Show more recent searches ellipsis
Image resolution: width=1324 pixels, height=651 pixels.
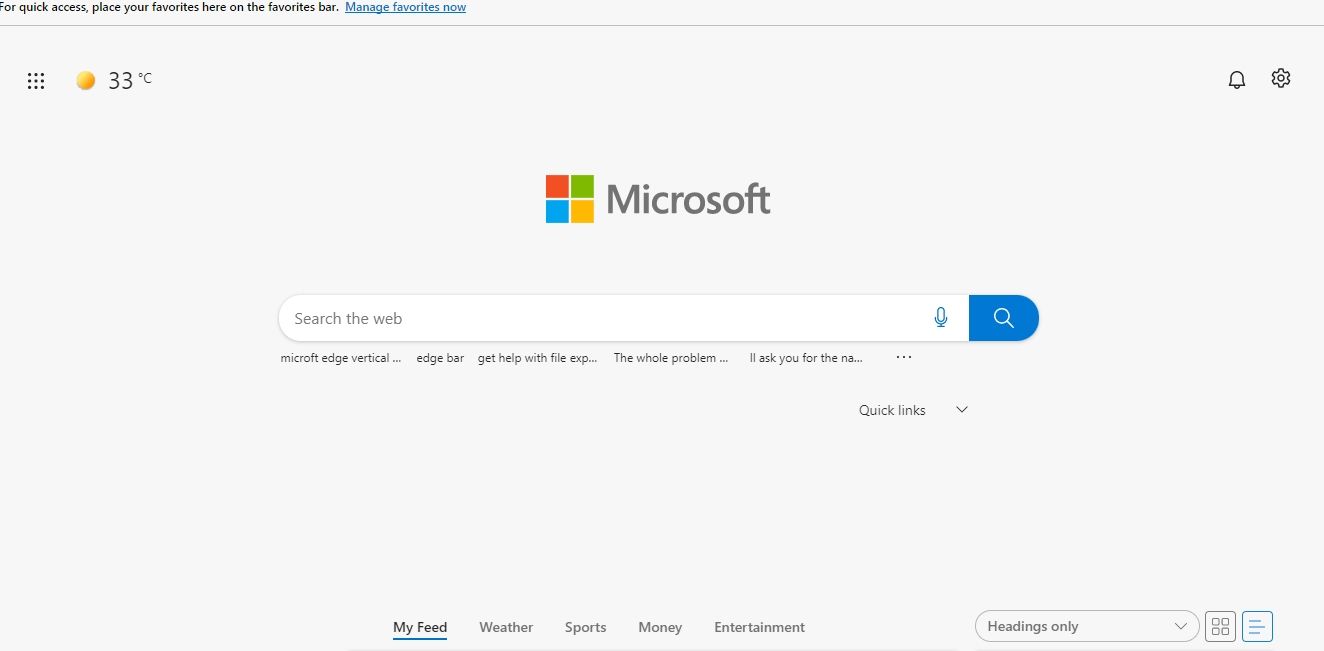[904, 357]
